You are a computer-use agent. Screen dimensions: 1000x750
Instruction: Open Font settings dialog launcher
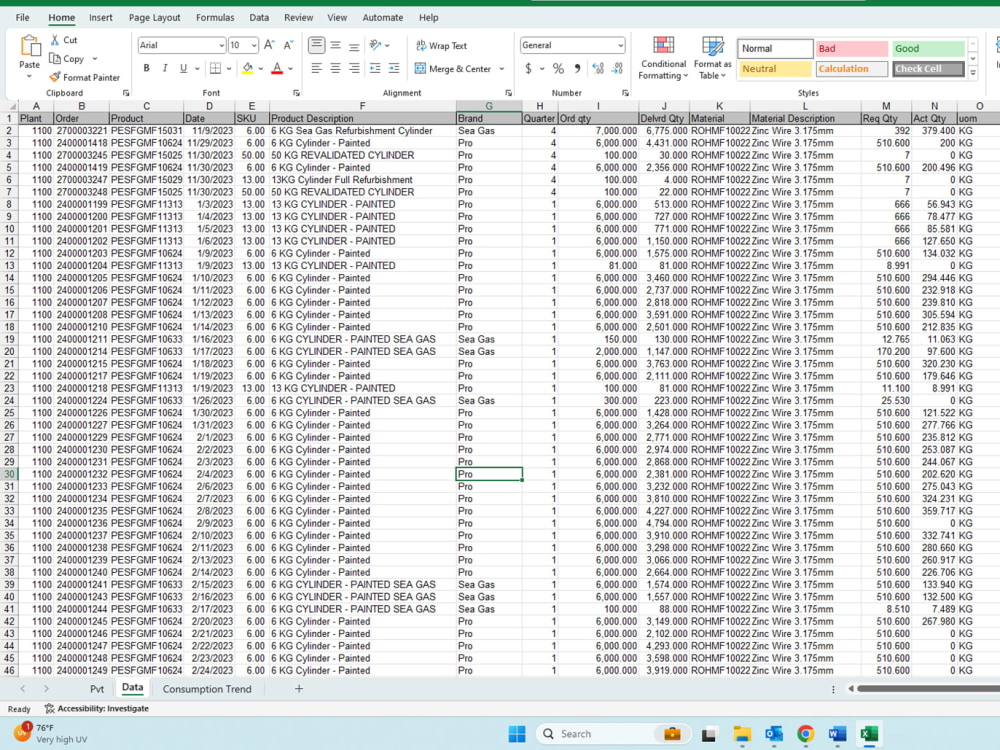coord(297,93)
